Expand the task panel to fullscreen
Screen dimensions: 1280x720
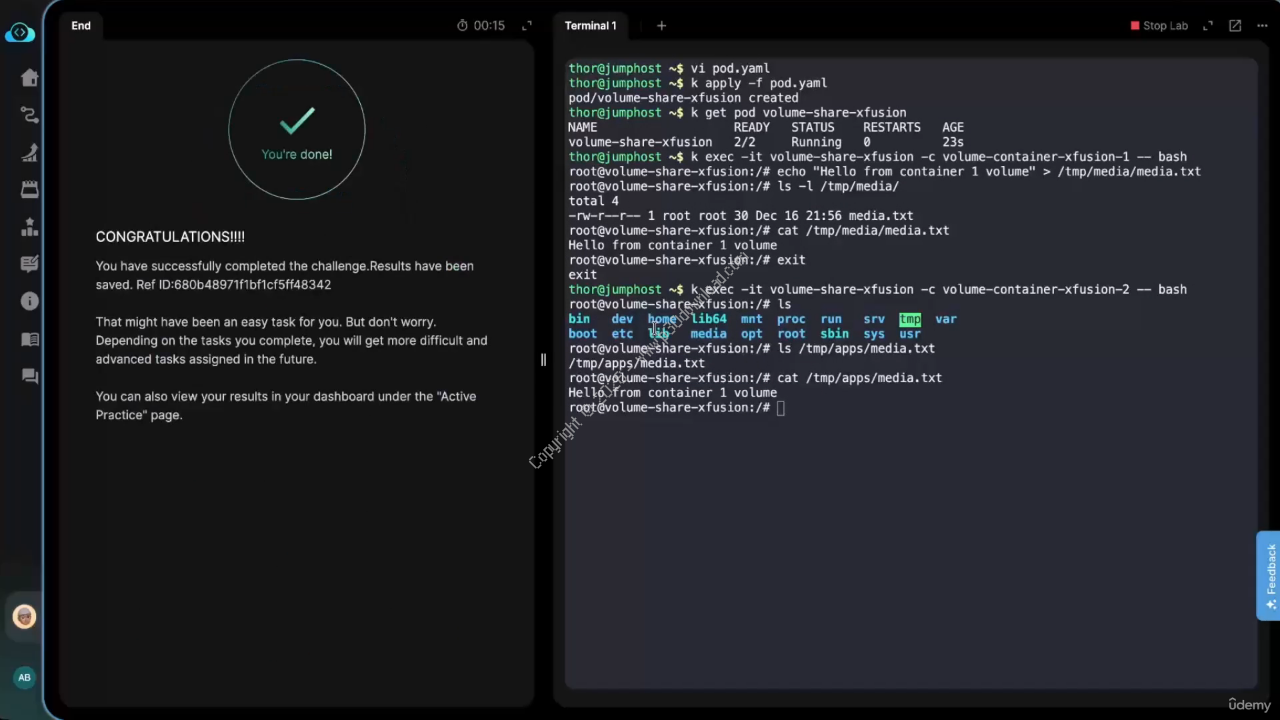[x=527, y=25]
